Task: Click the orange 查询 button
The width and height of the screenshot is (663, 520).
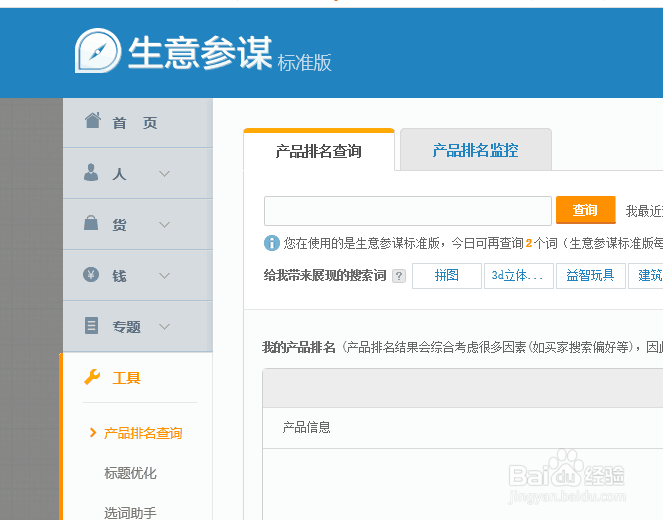Action: pyautogui.click(x=586, y=210)
